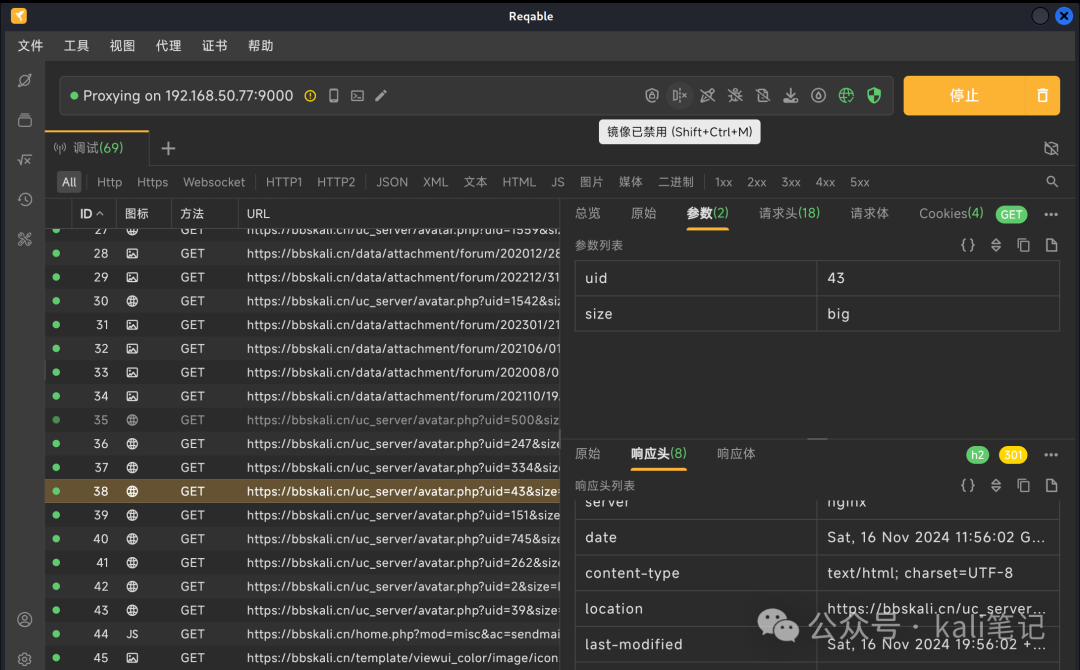Open the script (√x) sidebar icon
The image size is (1080, 670).
[x=25, y=160]
